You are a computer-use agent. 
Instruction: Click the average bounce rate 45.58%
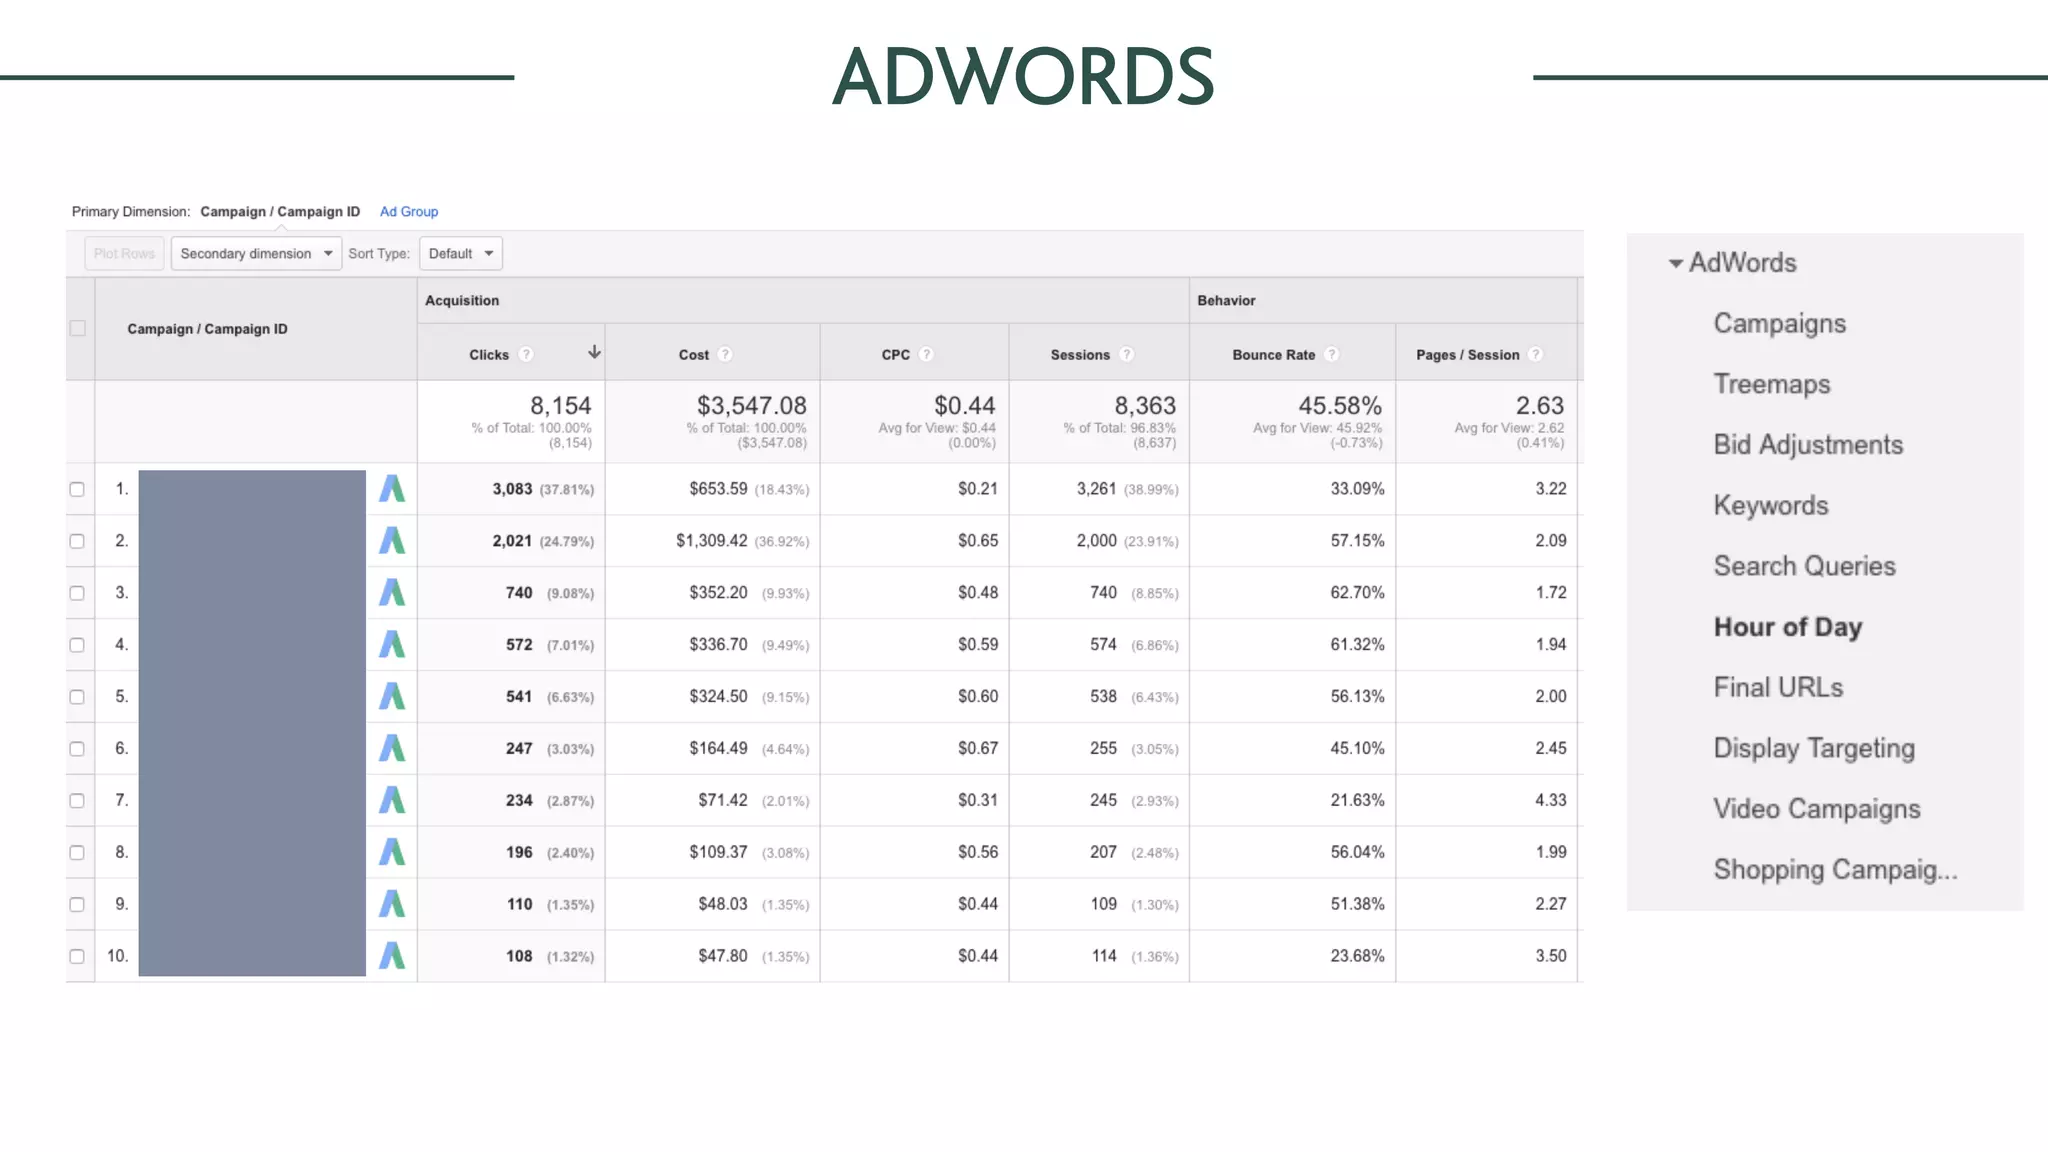[1340, 406]
